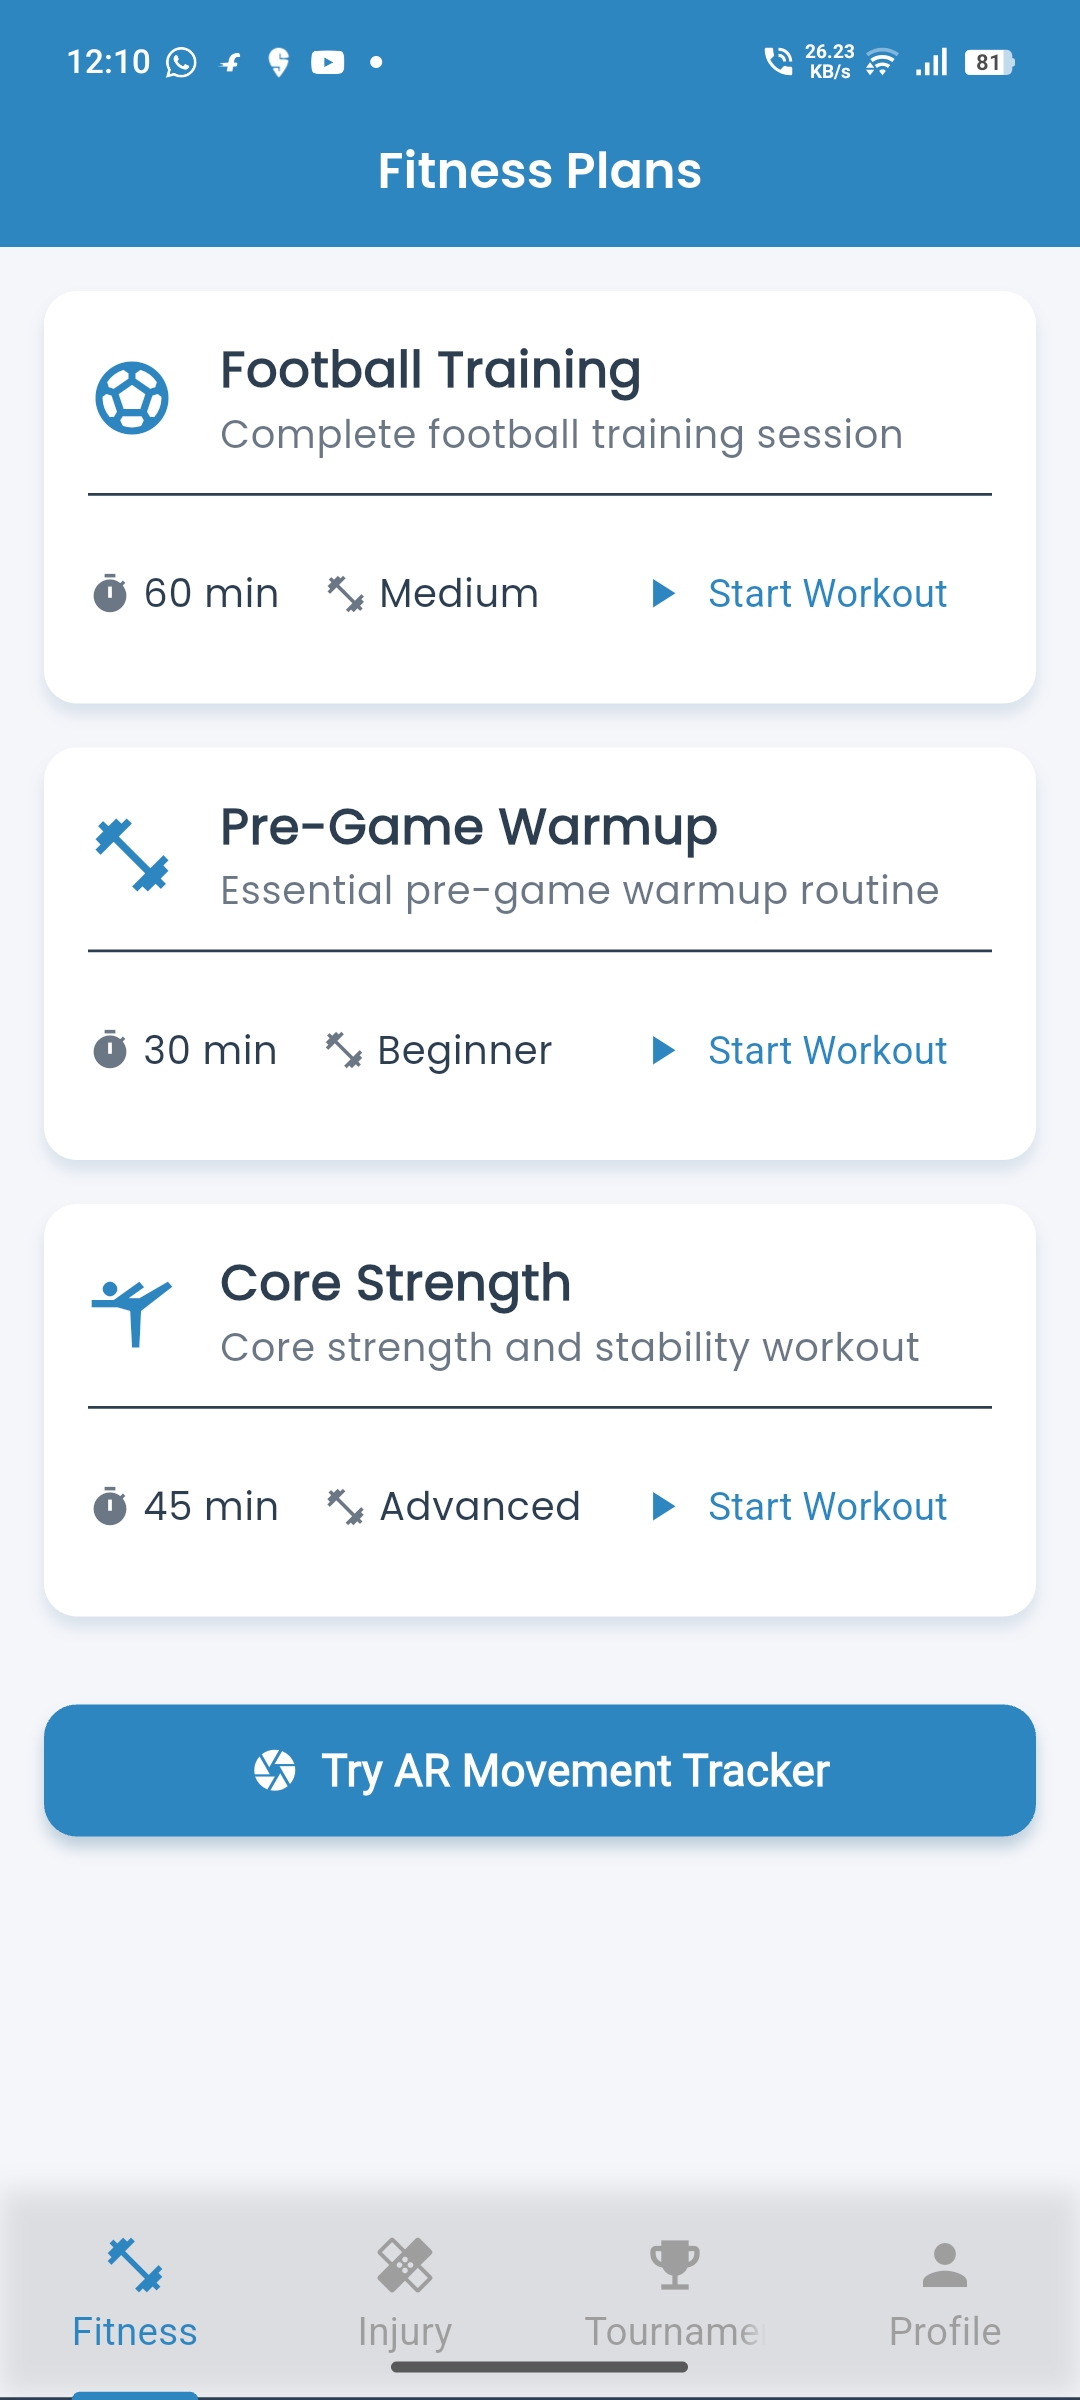Image resolution: width=1080 pixels, height=2400 pixels.
Task: Tap the soccer ball icon on Football Training
Action: [x=132, y=398]
